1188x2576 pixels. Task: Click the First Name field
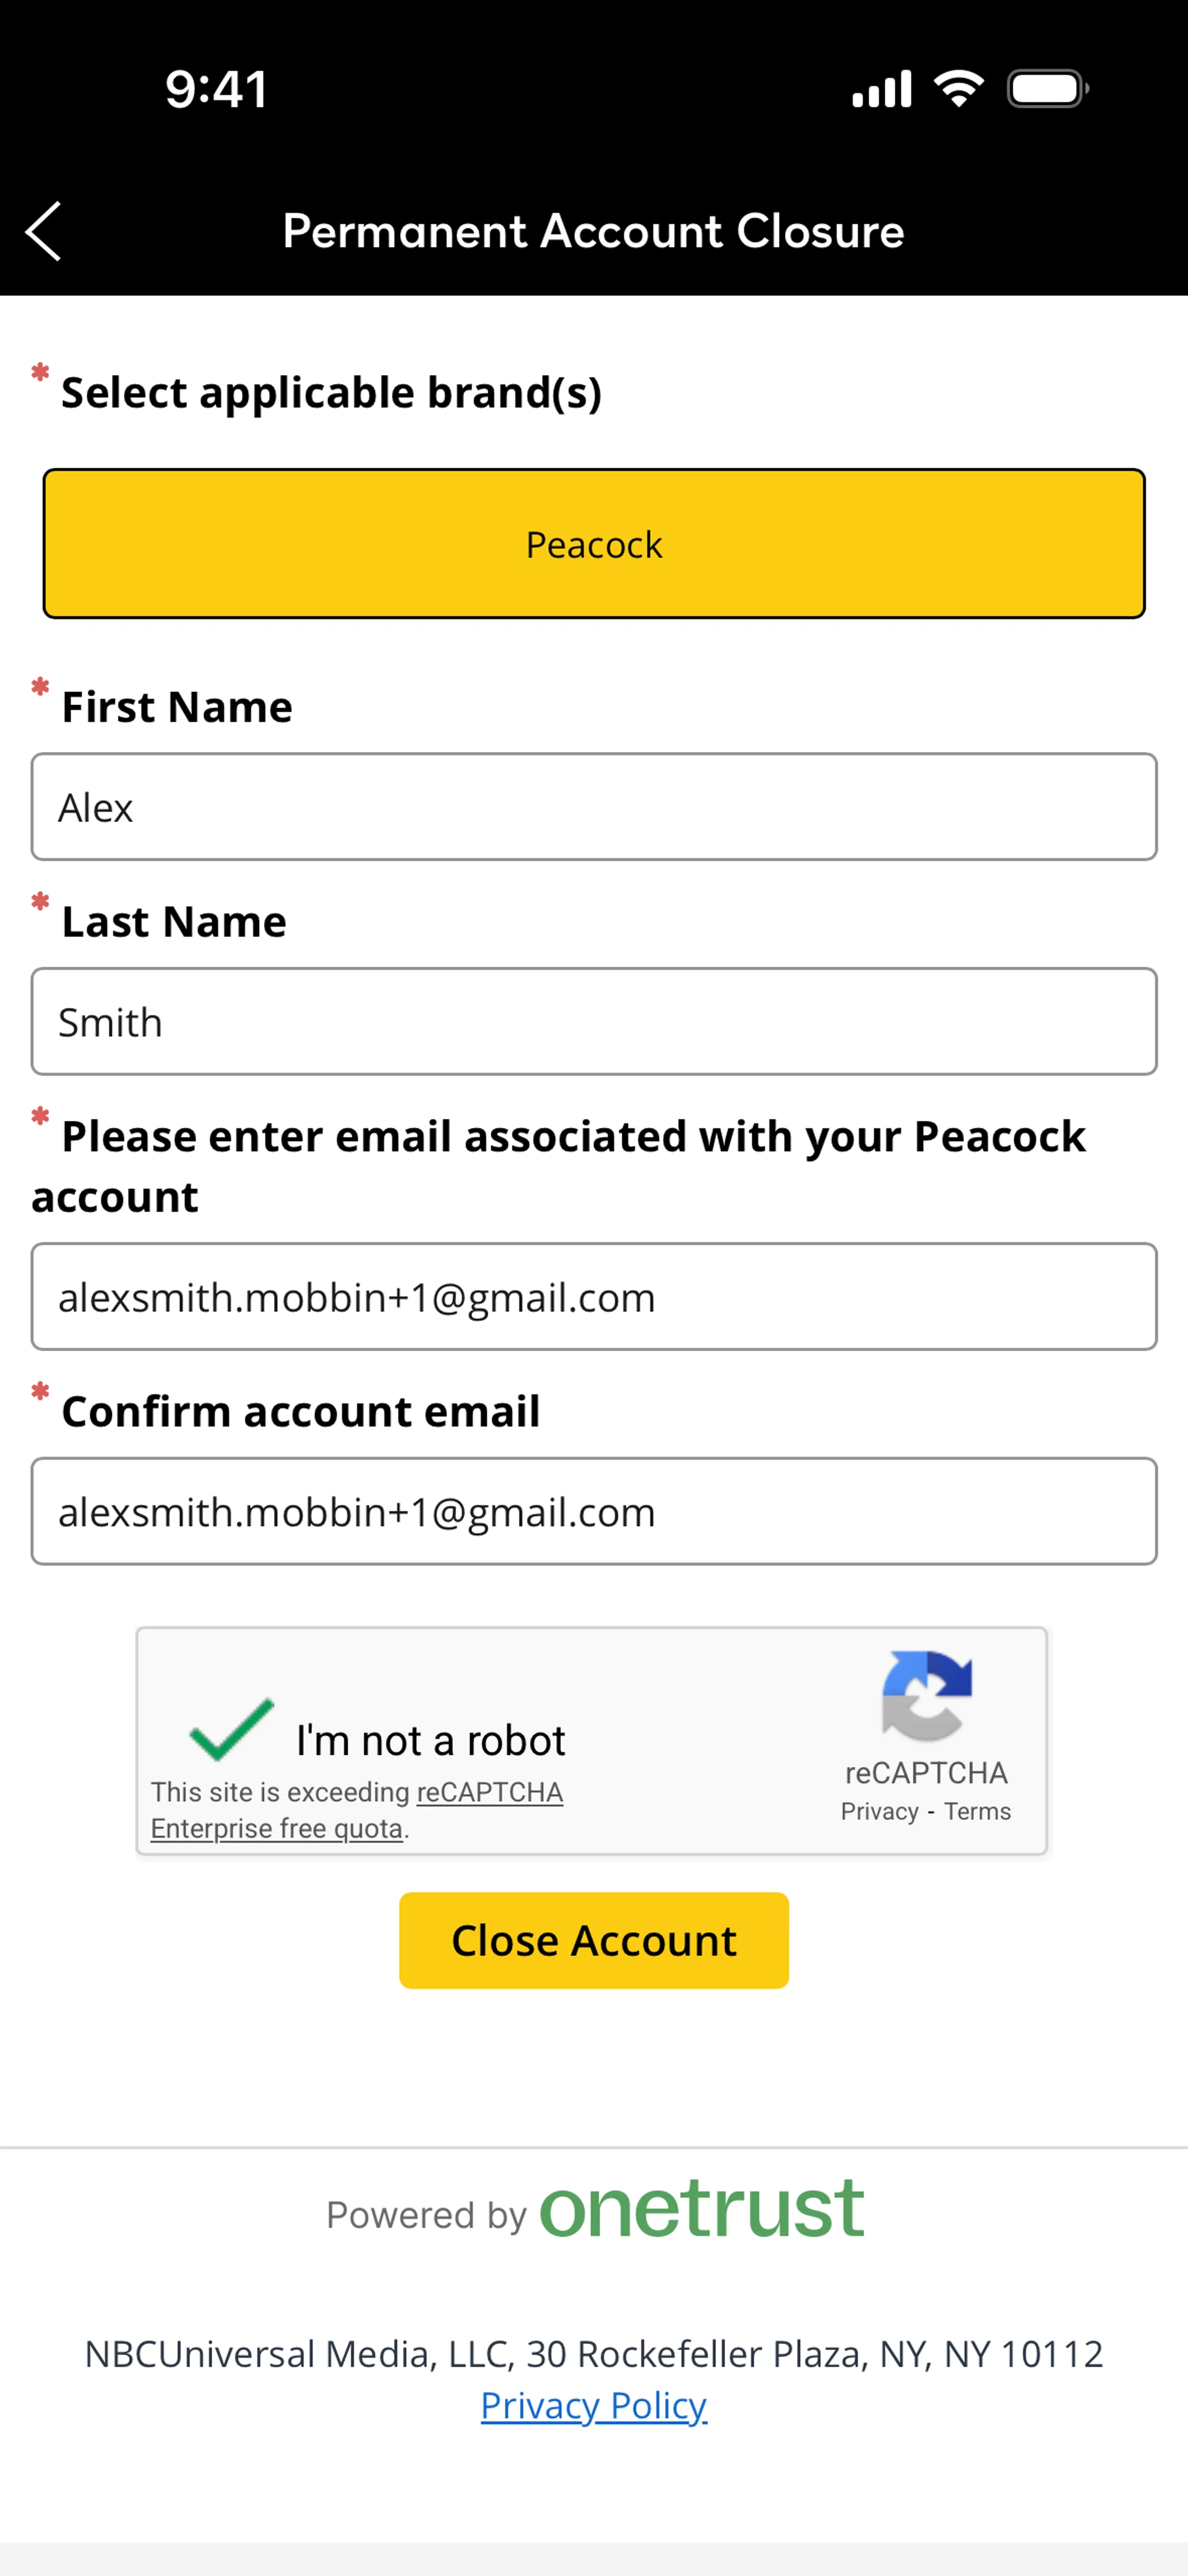coord(594,807)
